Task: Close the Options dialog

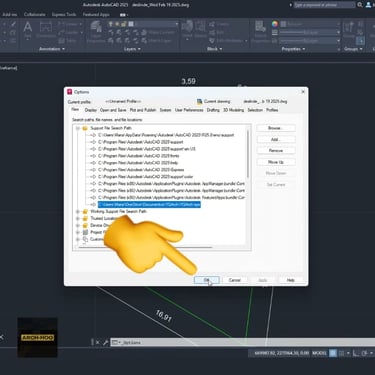Action: pyautogui.click(x=303, y=92)
